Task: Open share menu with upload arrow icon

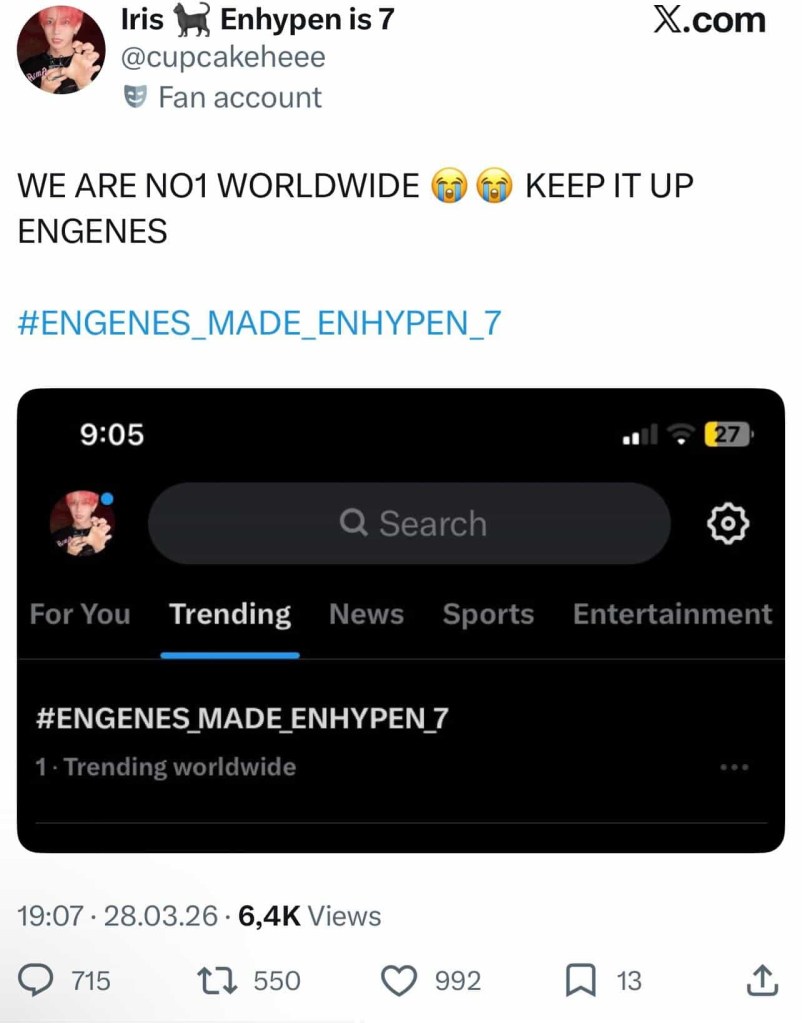Action: point(761,980)
